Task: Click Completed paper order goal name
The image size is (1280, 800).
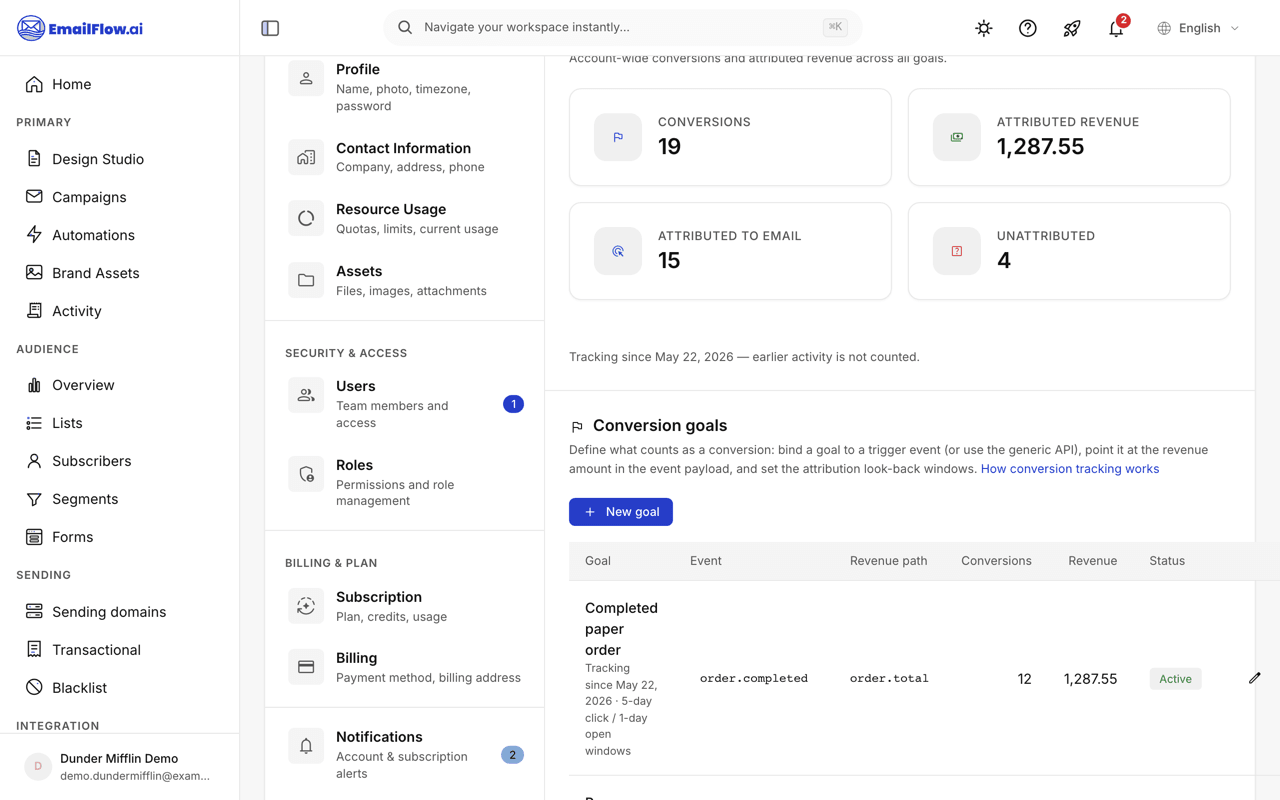Action: tap(621, 629)
